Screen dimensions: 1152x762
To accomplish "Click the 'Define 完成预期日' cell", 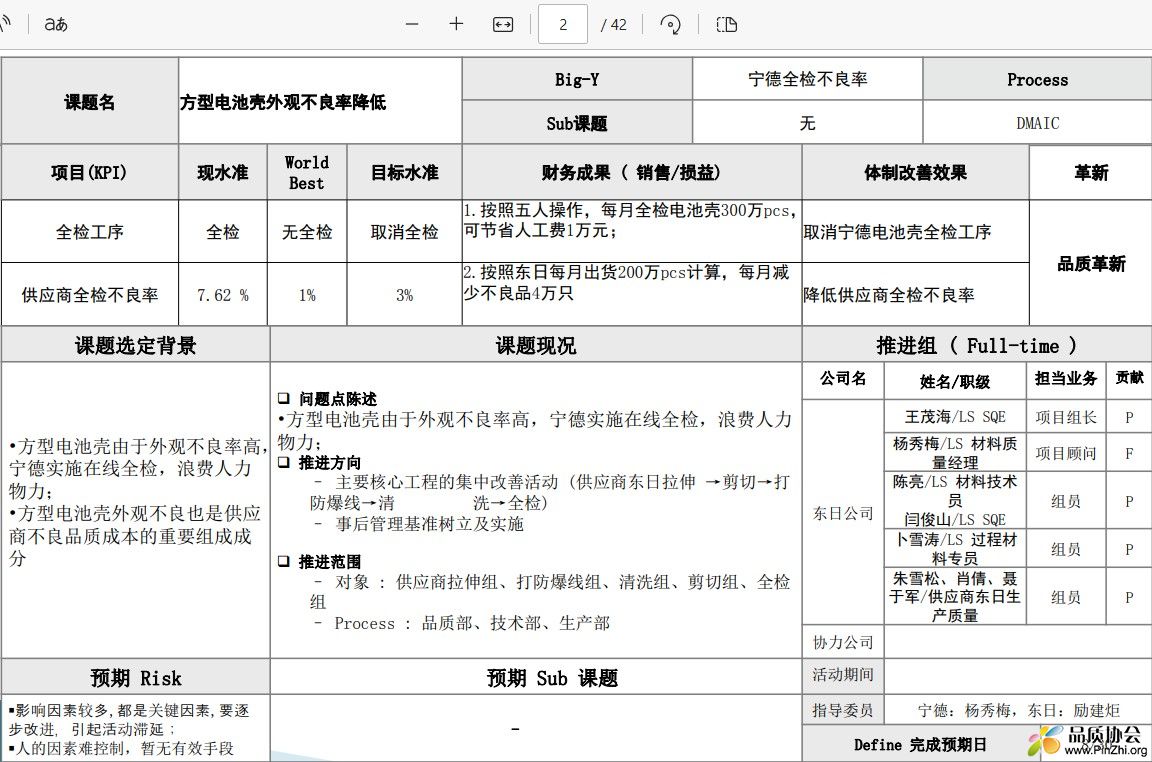I will point(920,744).
